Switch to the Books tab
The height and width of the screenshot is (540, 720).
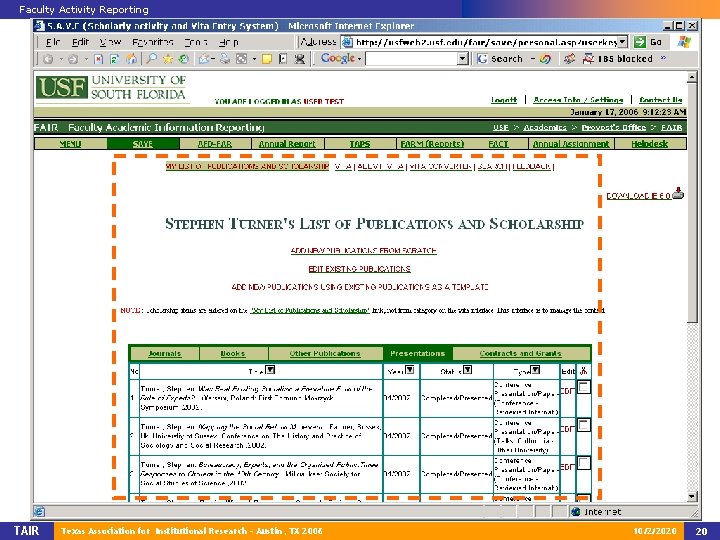tap(233, 354)
